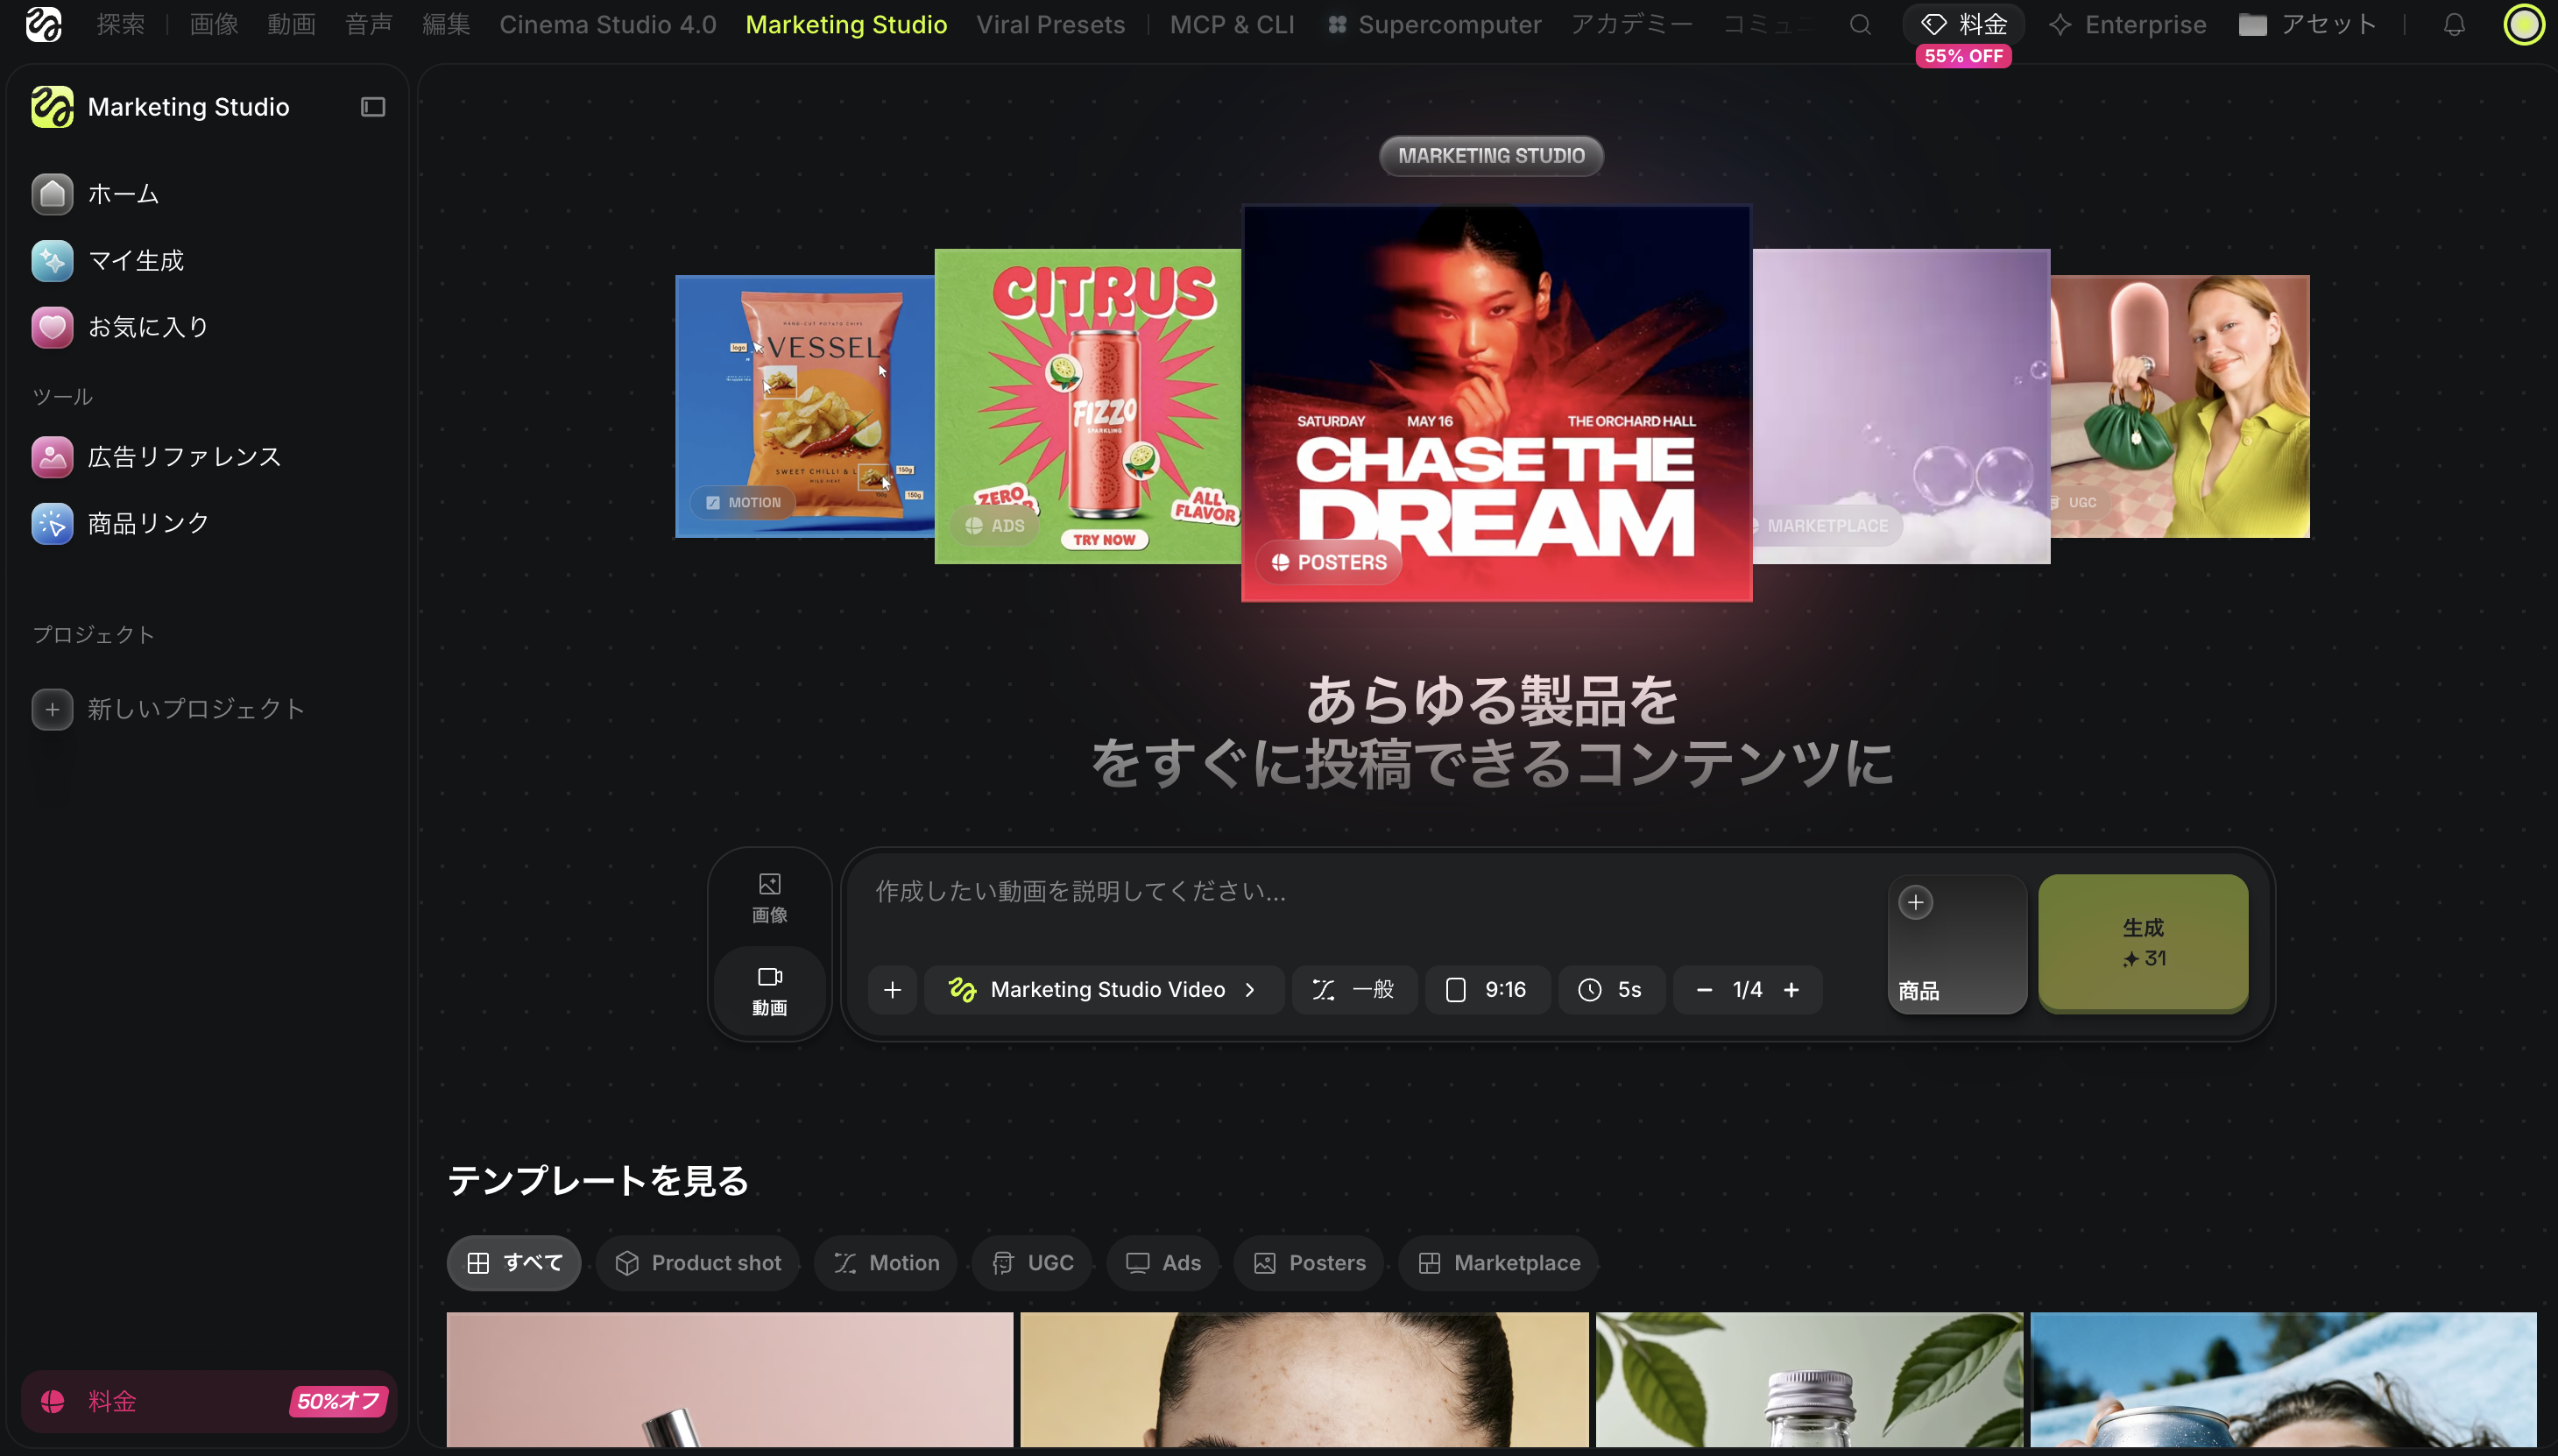
Task: Click the 生成 generate button
Action: (x=2143, y=944)
